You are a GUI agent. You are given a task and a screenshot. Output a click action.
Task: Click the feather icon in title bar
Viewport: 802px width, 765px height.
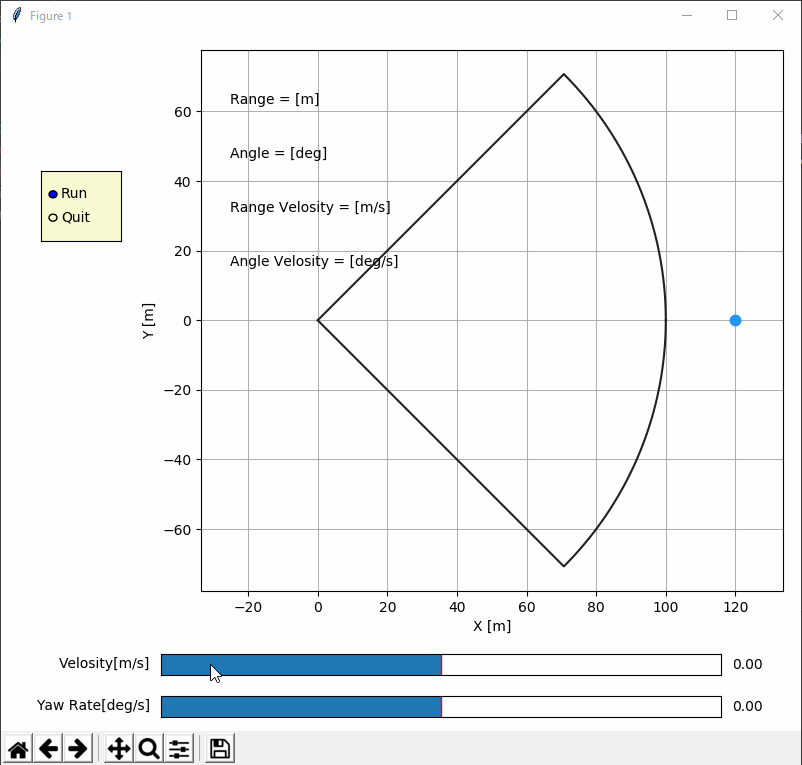16,15
